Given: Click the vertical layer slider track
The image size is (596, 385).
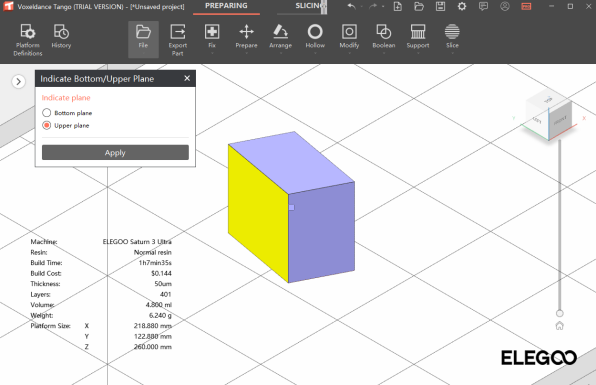Looking at the screenshot, I should [x=560, y=224].
